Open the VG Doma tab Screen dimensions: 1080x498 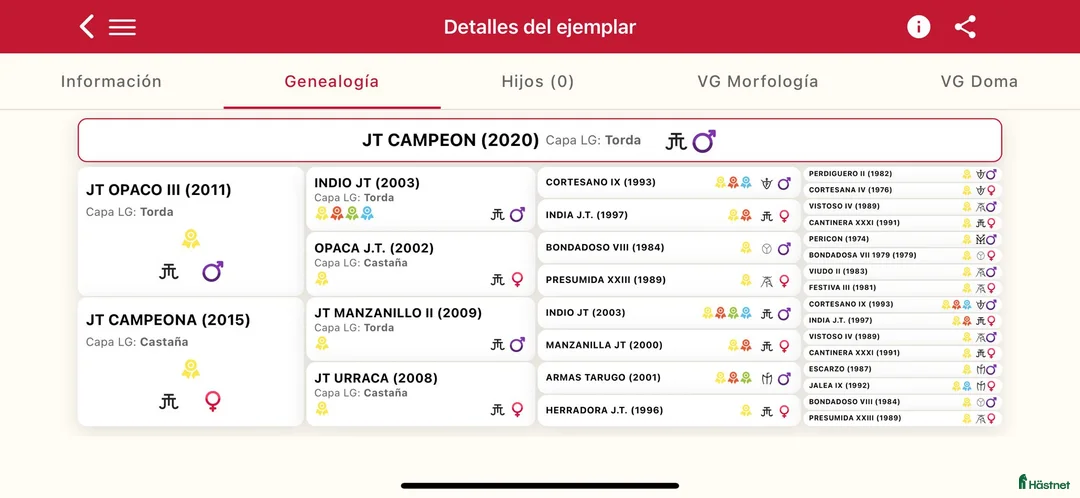pyautogui.click(x=979, y=82)
